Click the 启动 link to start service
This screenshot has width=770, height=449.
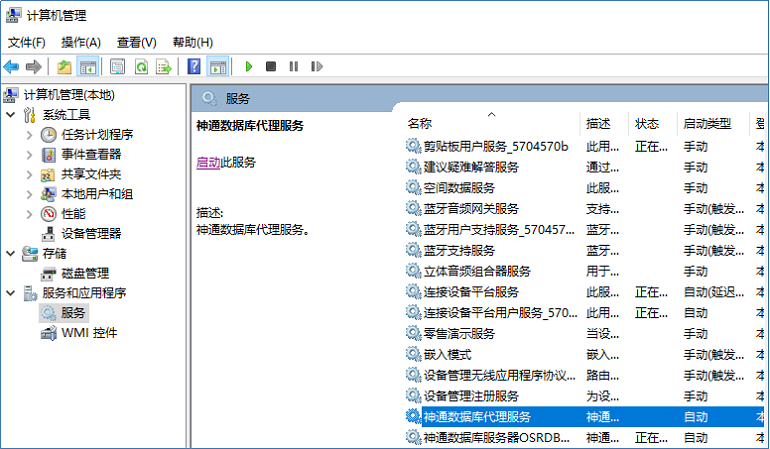point(208,163)
